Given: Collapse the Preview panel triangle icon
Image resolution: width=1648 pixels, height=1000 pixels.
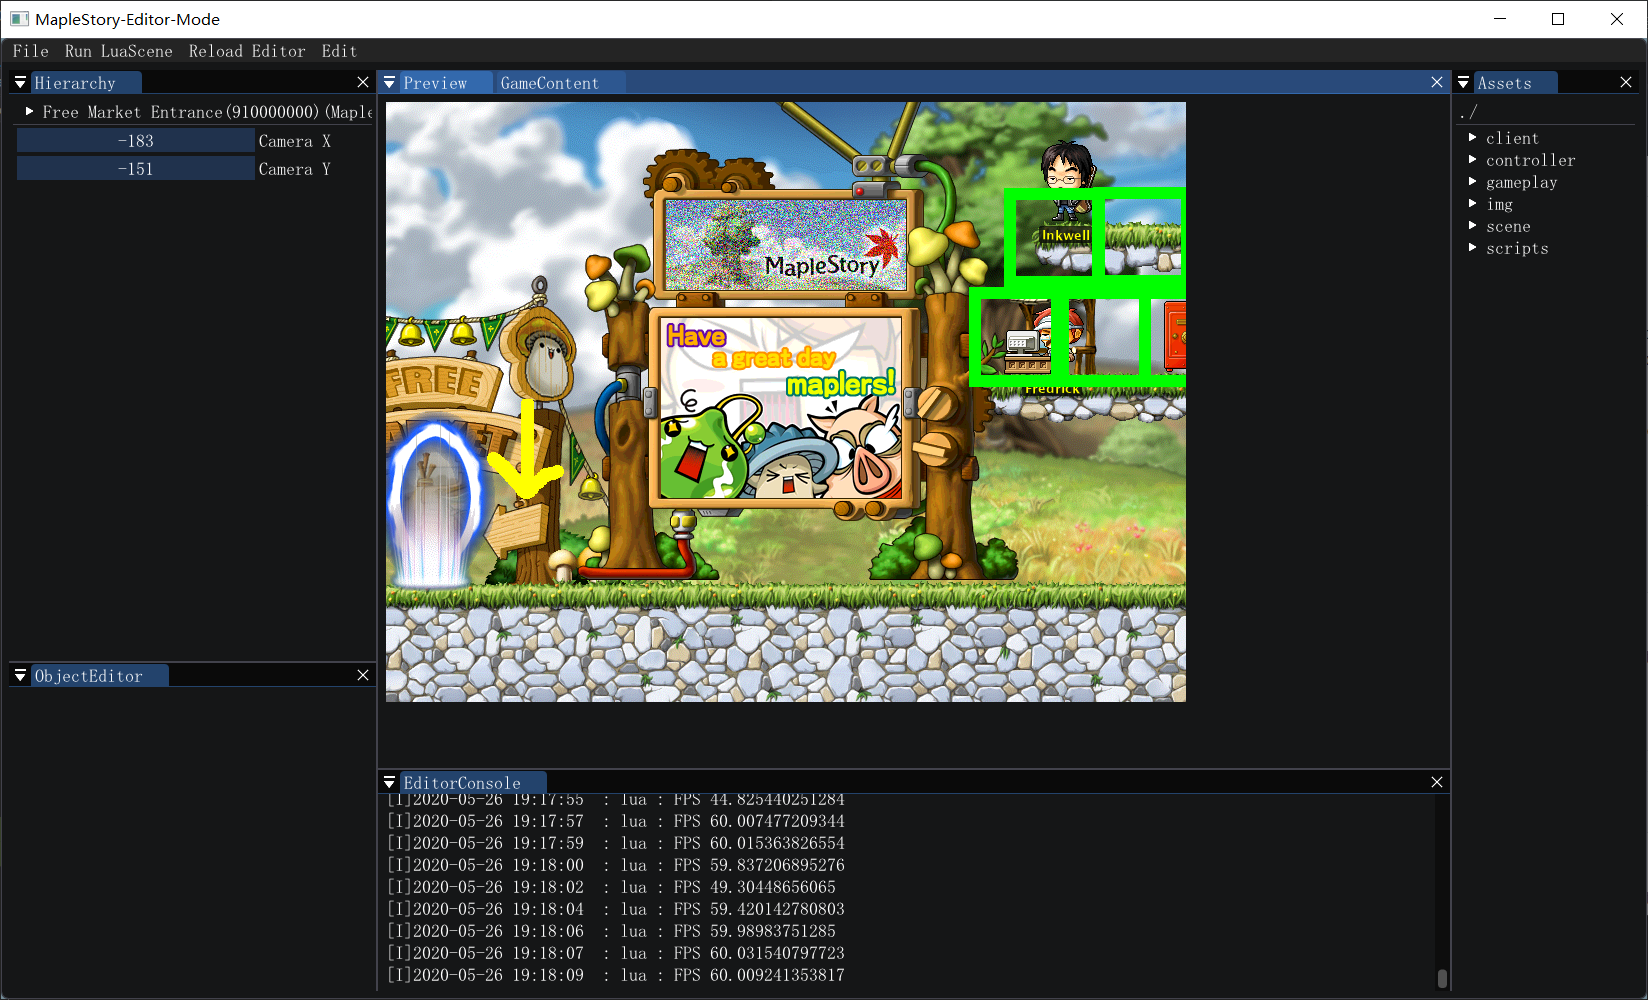Looking at the screenshot, I should 390,83.
